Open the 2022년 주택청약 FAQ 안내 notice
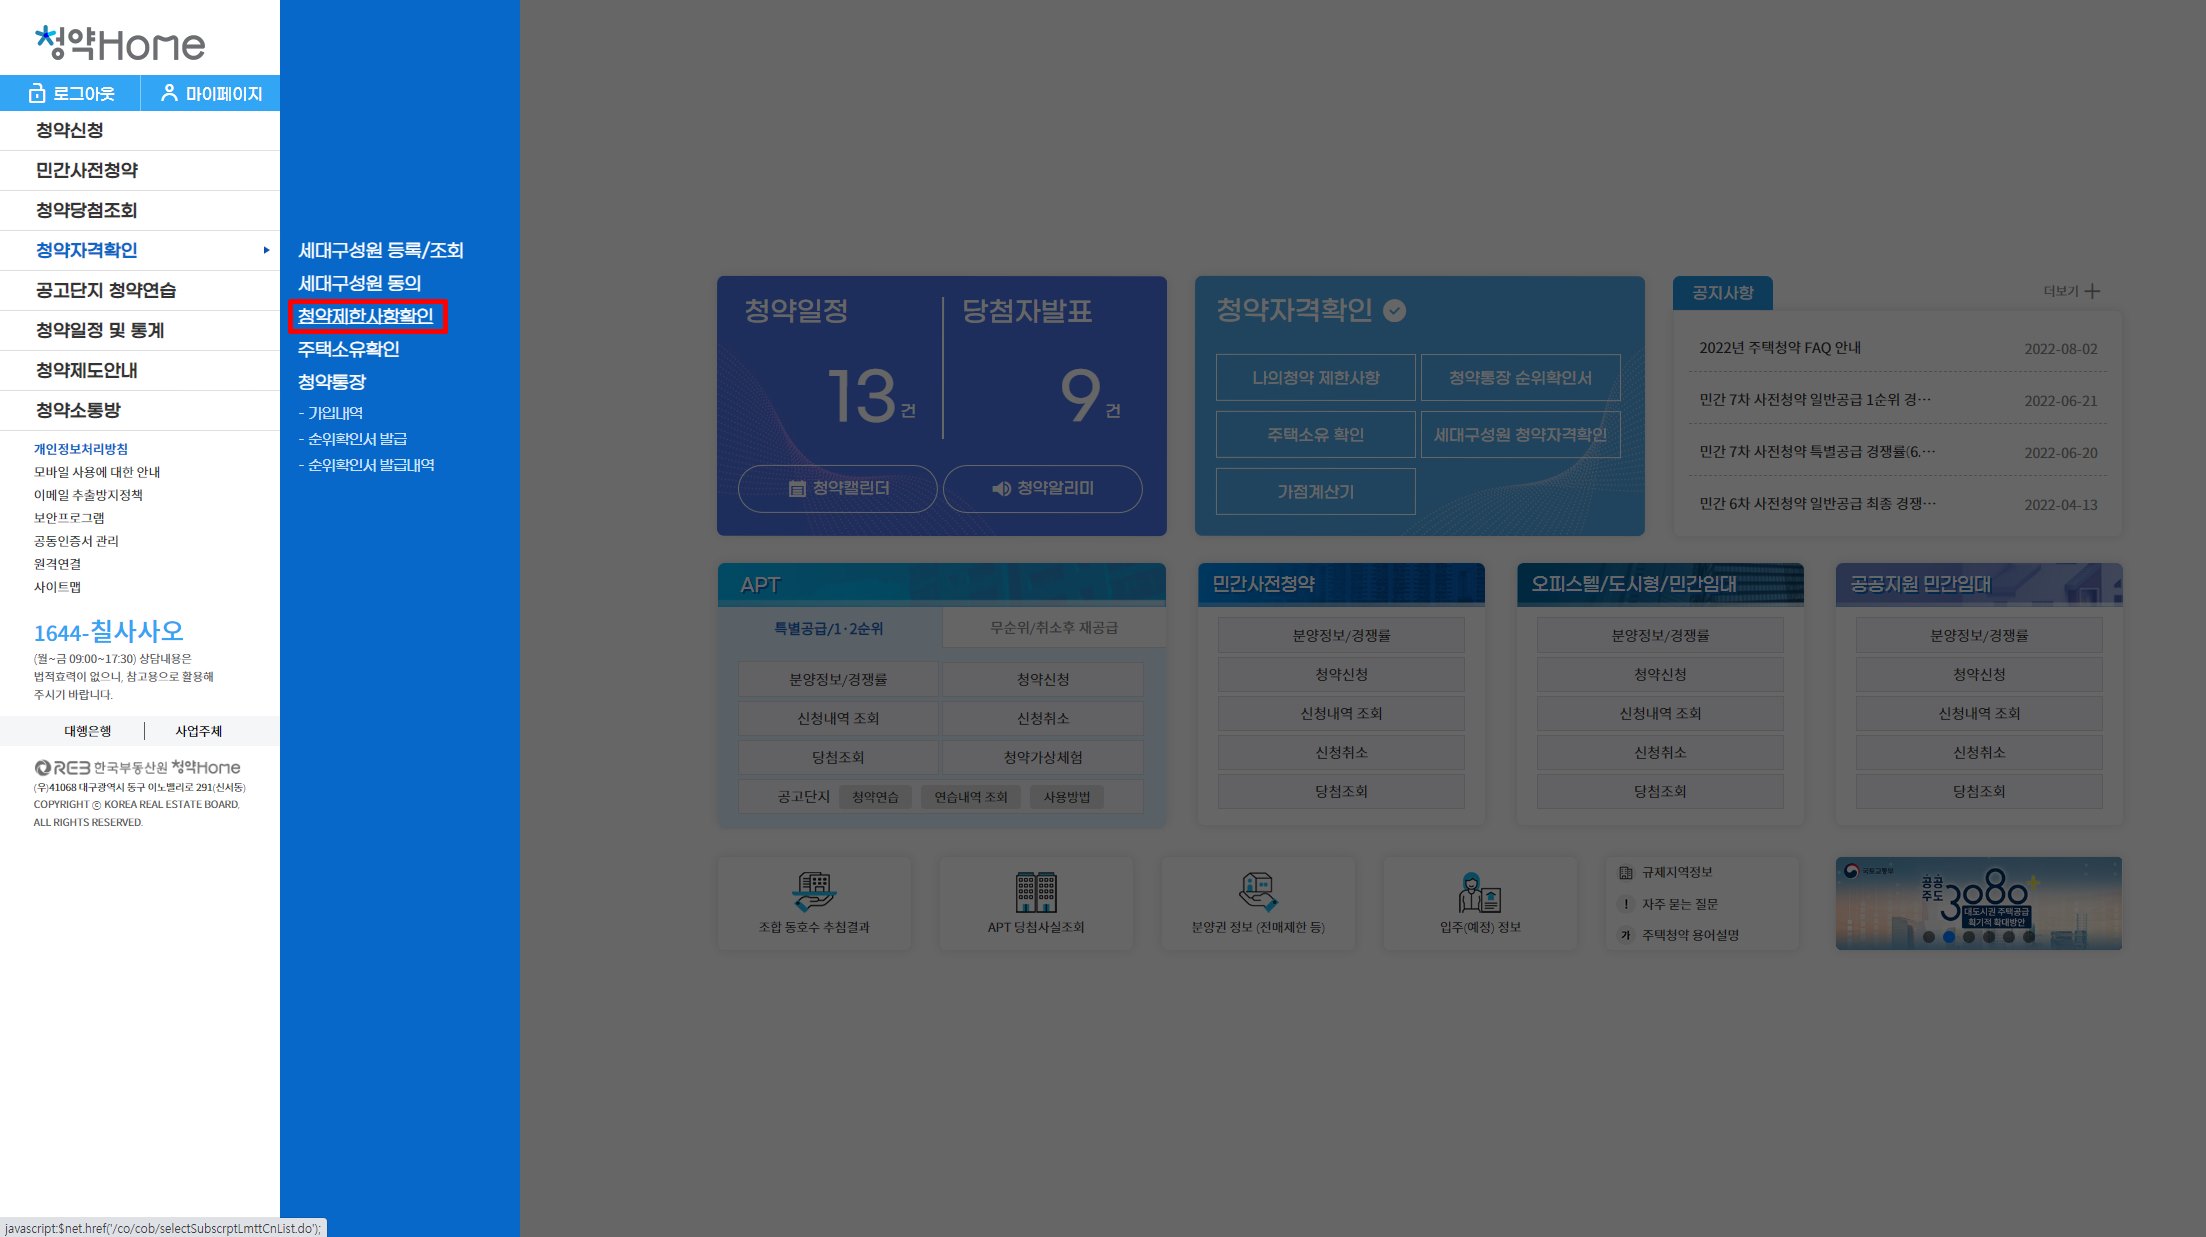The width and height of the screenshot is (2206, 1237). coord(1779,348)
